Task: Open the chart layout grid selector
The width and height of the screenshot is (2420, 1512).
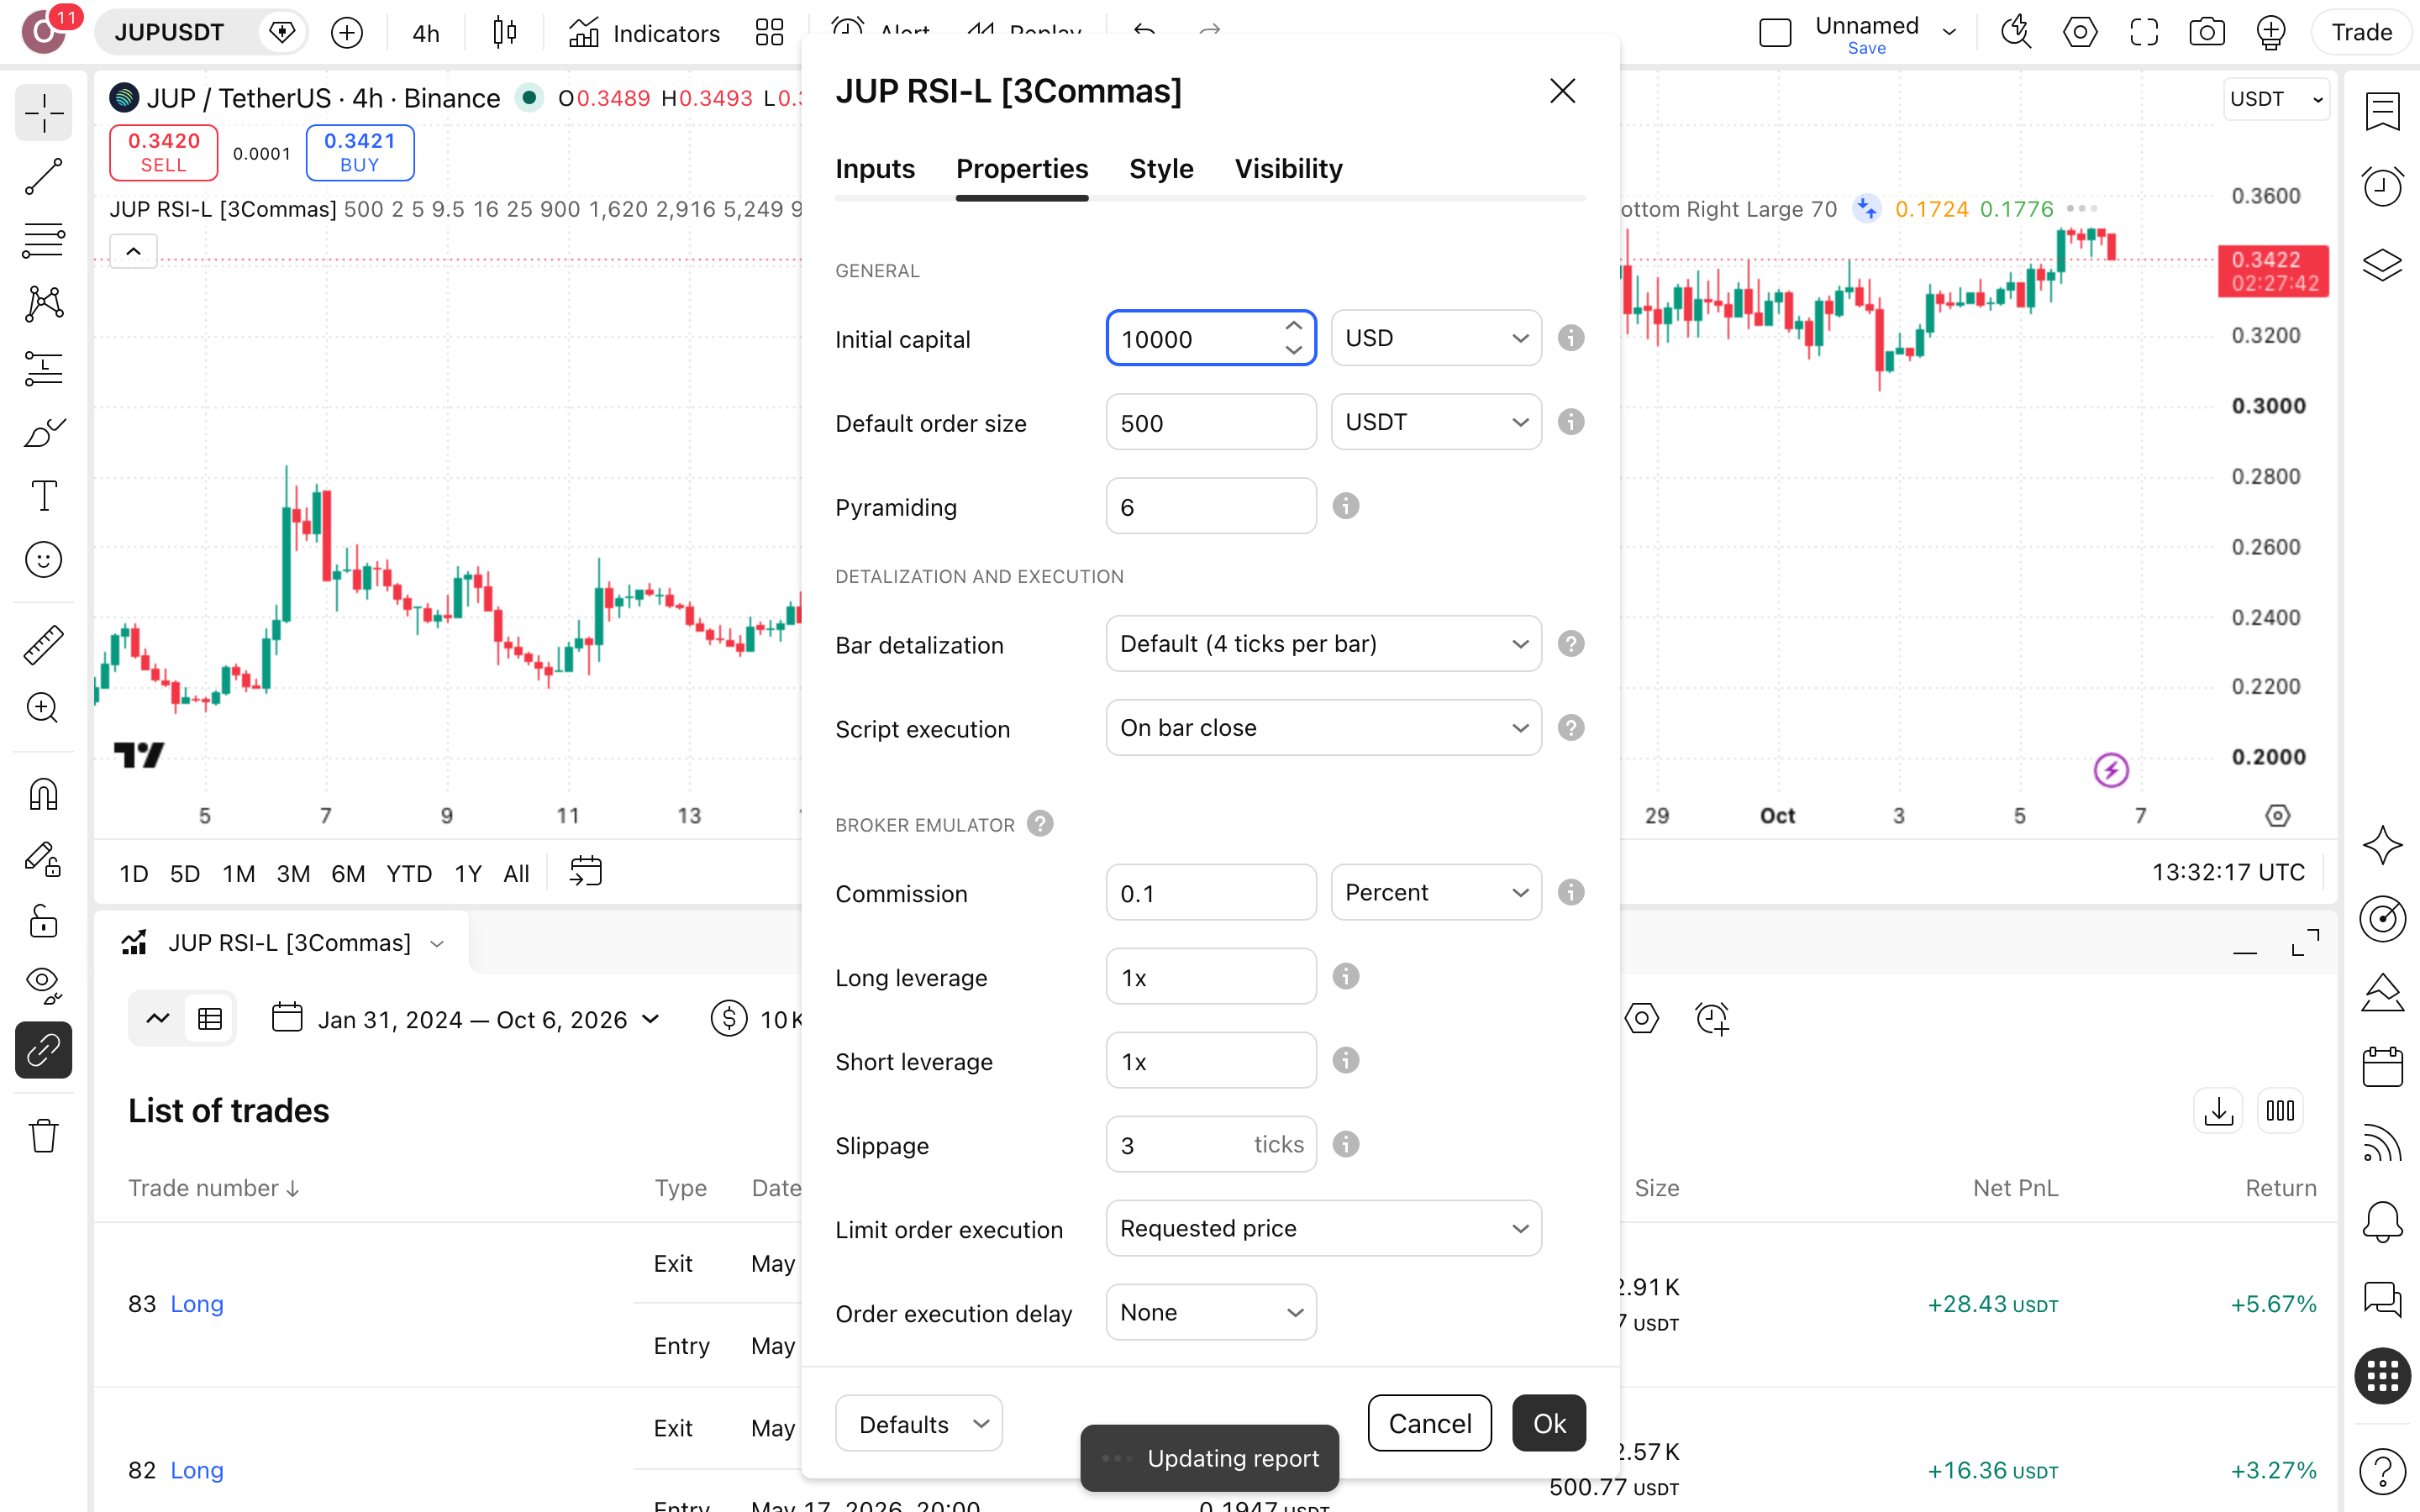Action: (769, 33)
